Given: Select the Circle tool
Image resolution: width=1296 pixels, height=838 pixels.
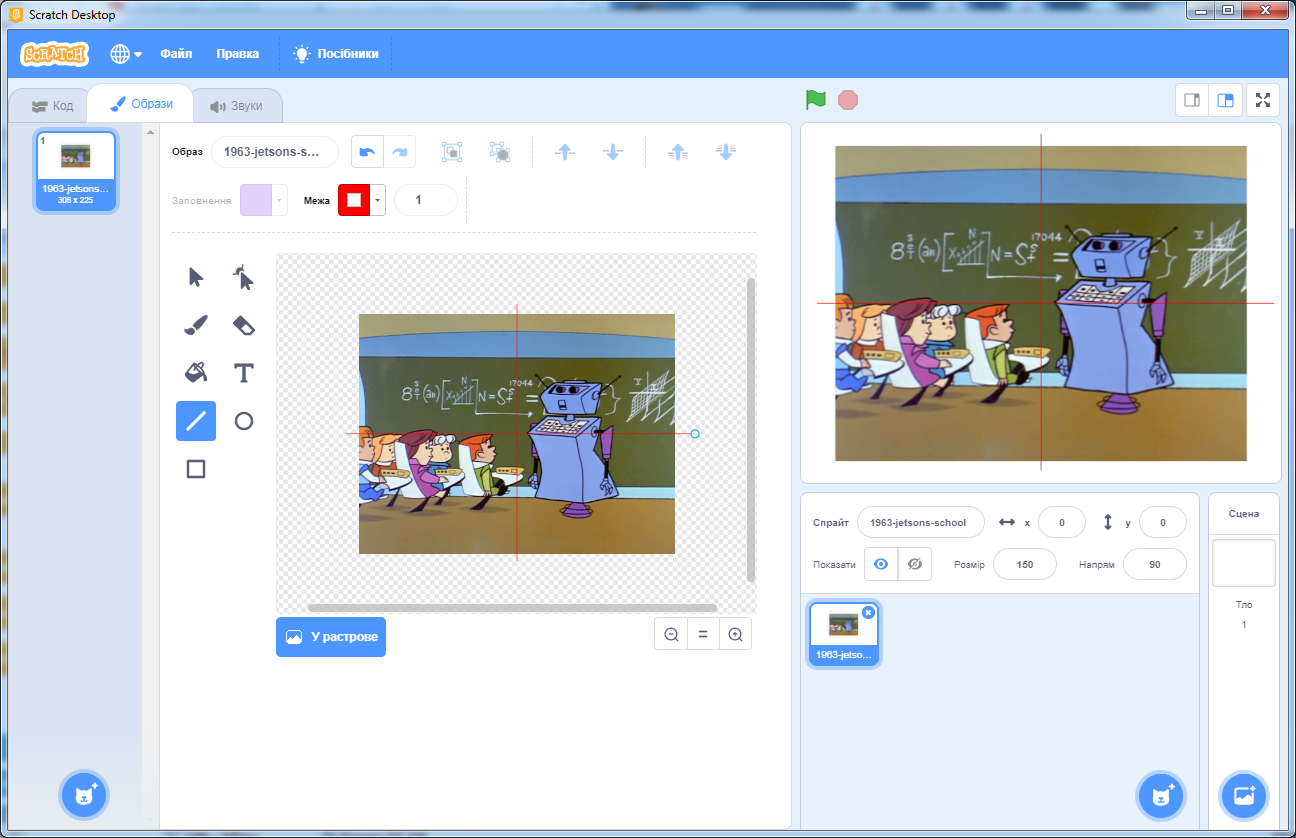Looking at the screenshot, I should pyautogui.click(x=244, y=421).
